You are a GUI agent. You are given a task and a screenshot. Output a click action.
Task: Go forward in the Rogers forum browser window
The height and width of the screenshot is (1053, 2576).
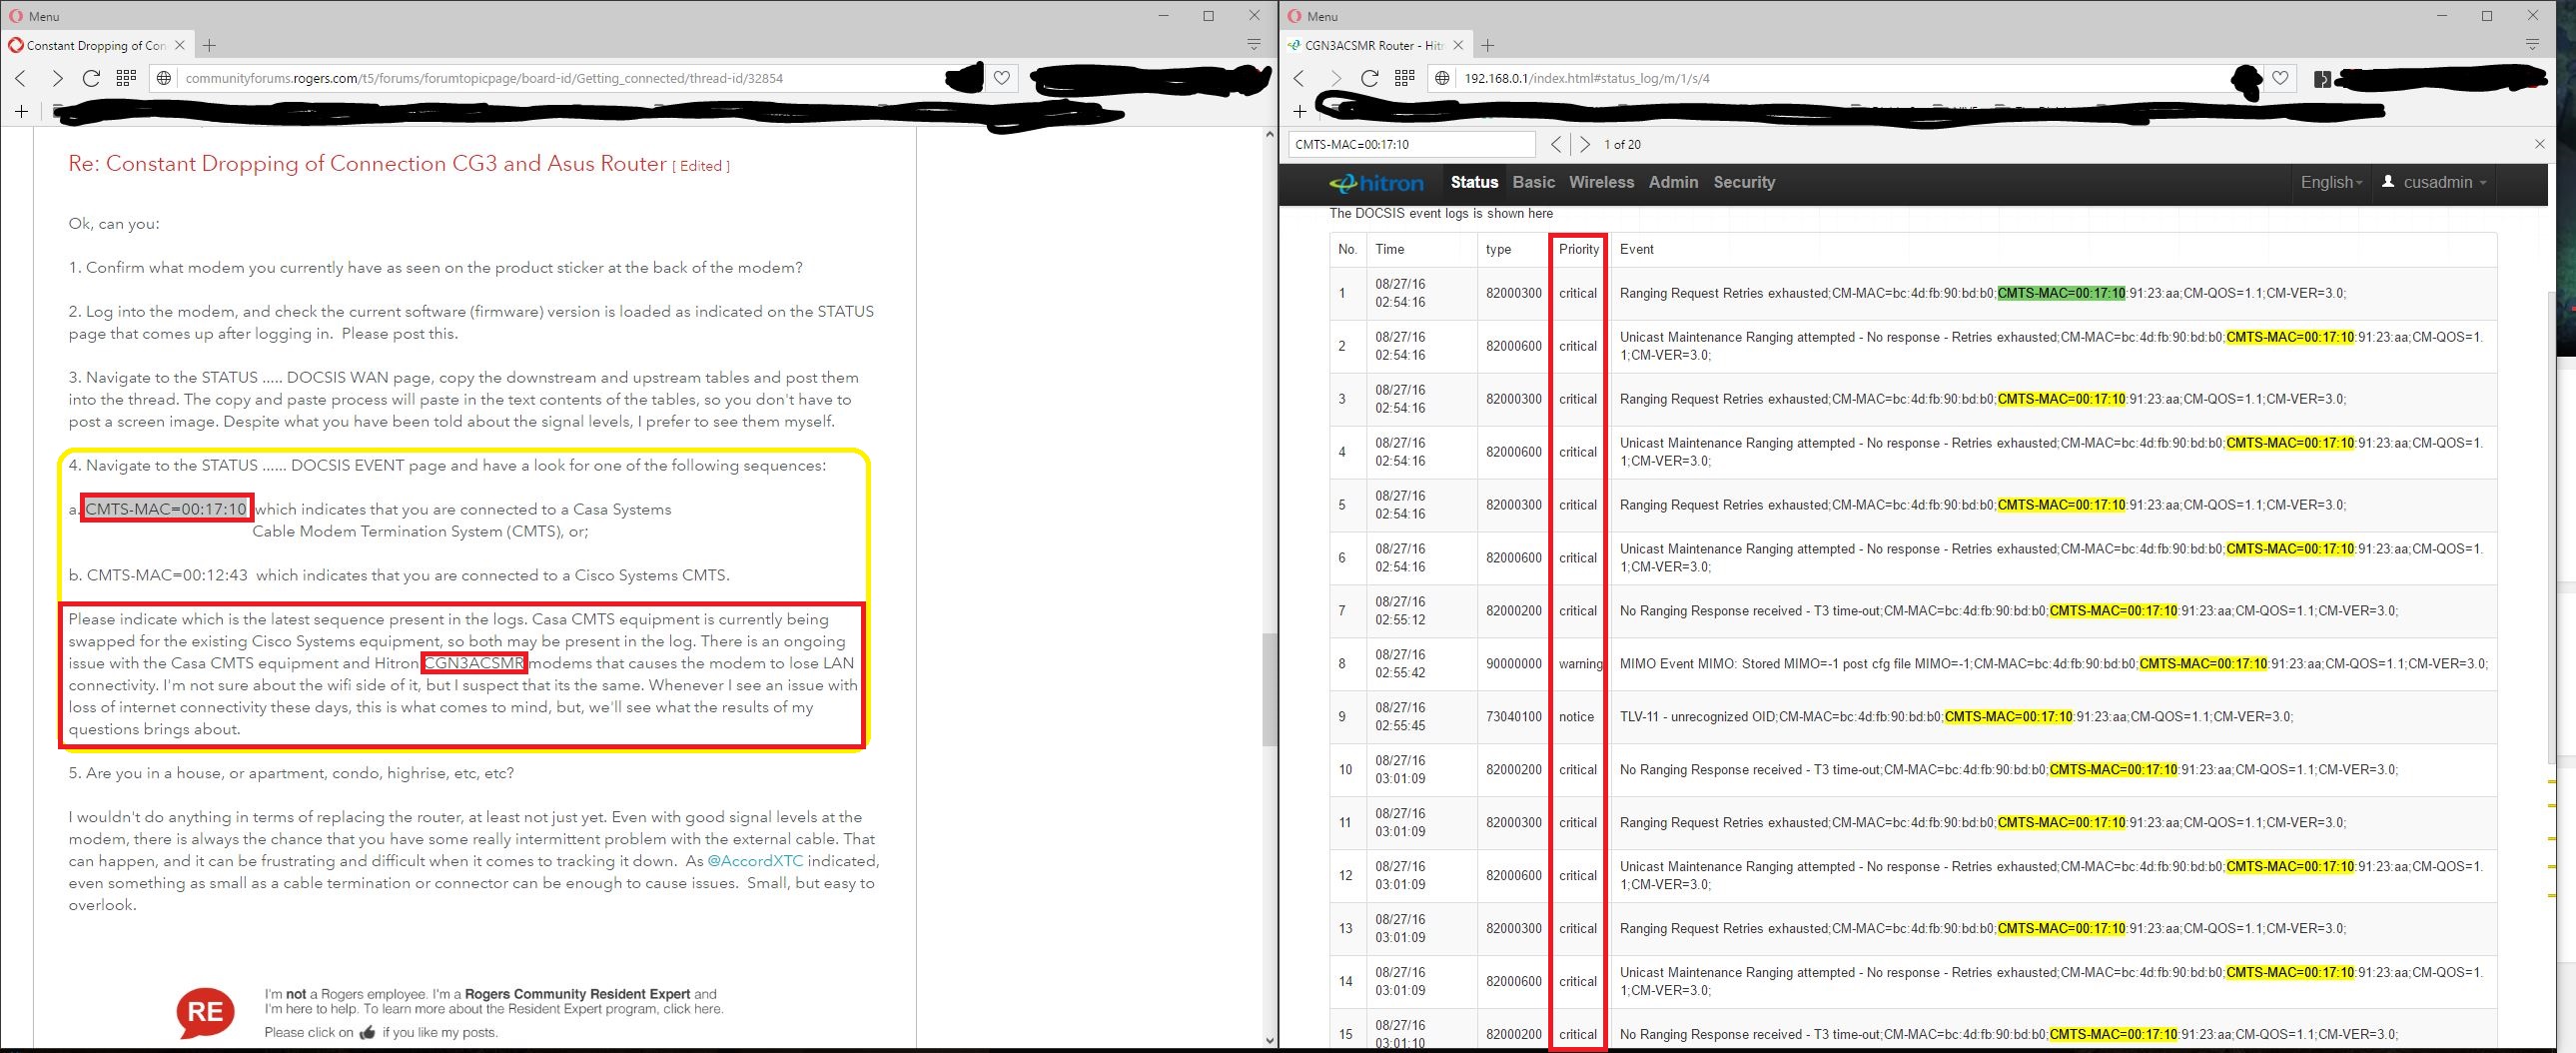tap(56, 78)
